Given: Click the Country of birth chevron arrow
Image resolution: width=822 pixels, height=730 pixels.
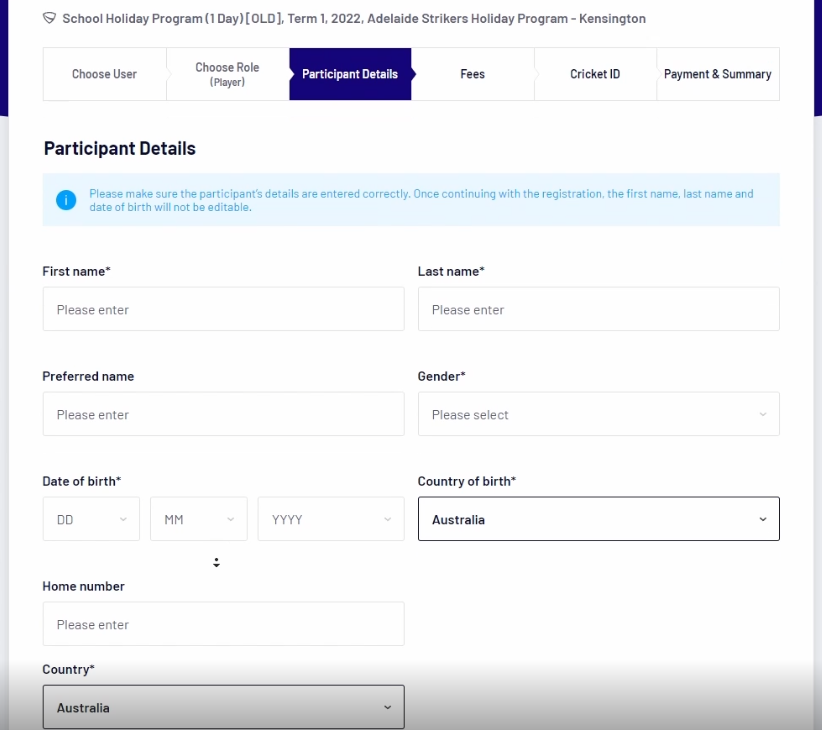Looking at the screenshot, I should (762, 519).
